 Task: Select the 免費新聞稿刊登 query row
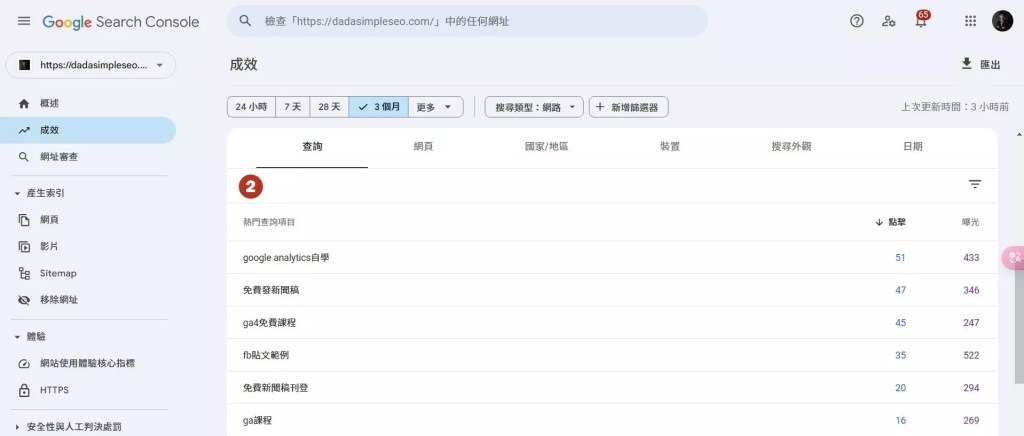click(x=612, y=388)
